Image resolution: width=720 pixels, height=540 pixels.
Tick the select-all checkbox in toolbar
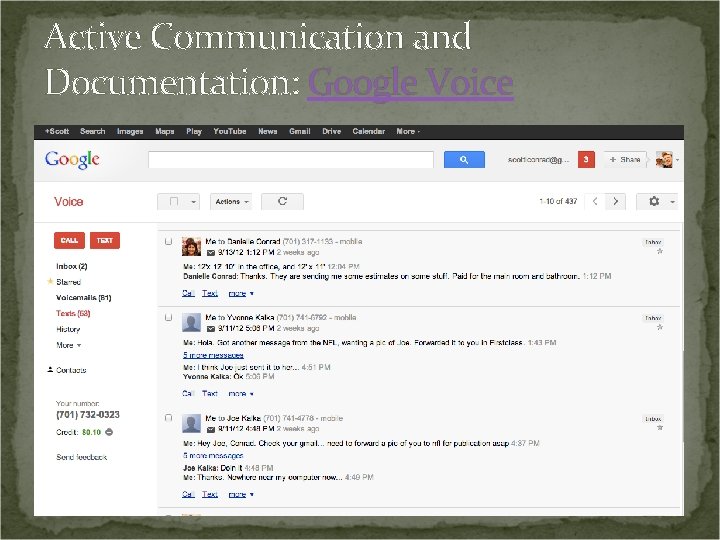click(x=174, y=201)
